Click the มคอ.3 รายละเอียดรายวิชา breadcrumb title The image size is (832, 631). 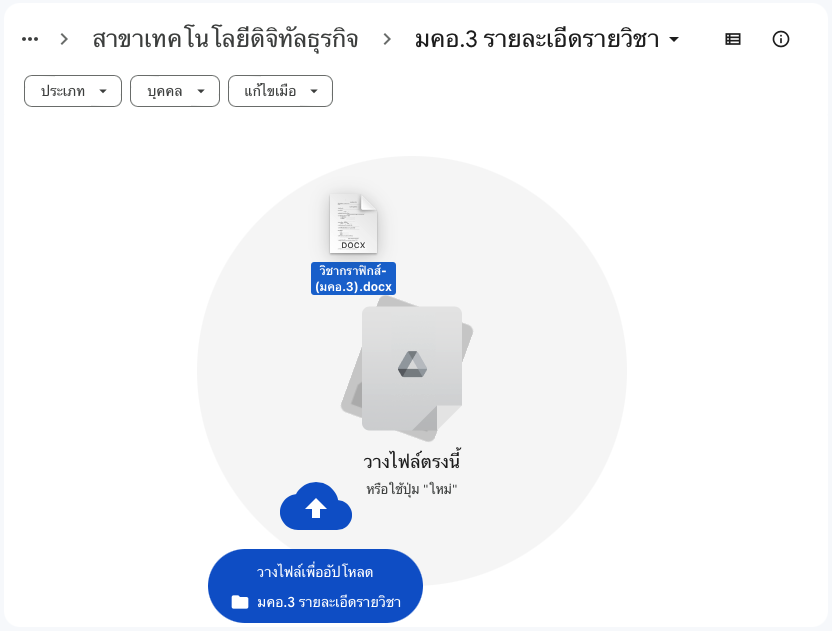[536, 39]
